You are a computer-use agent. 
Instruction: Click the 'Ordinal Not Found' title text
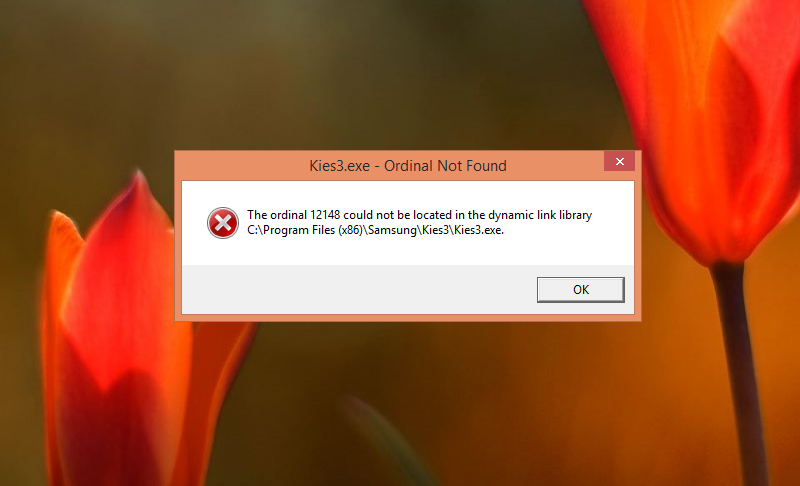(445, 166)
